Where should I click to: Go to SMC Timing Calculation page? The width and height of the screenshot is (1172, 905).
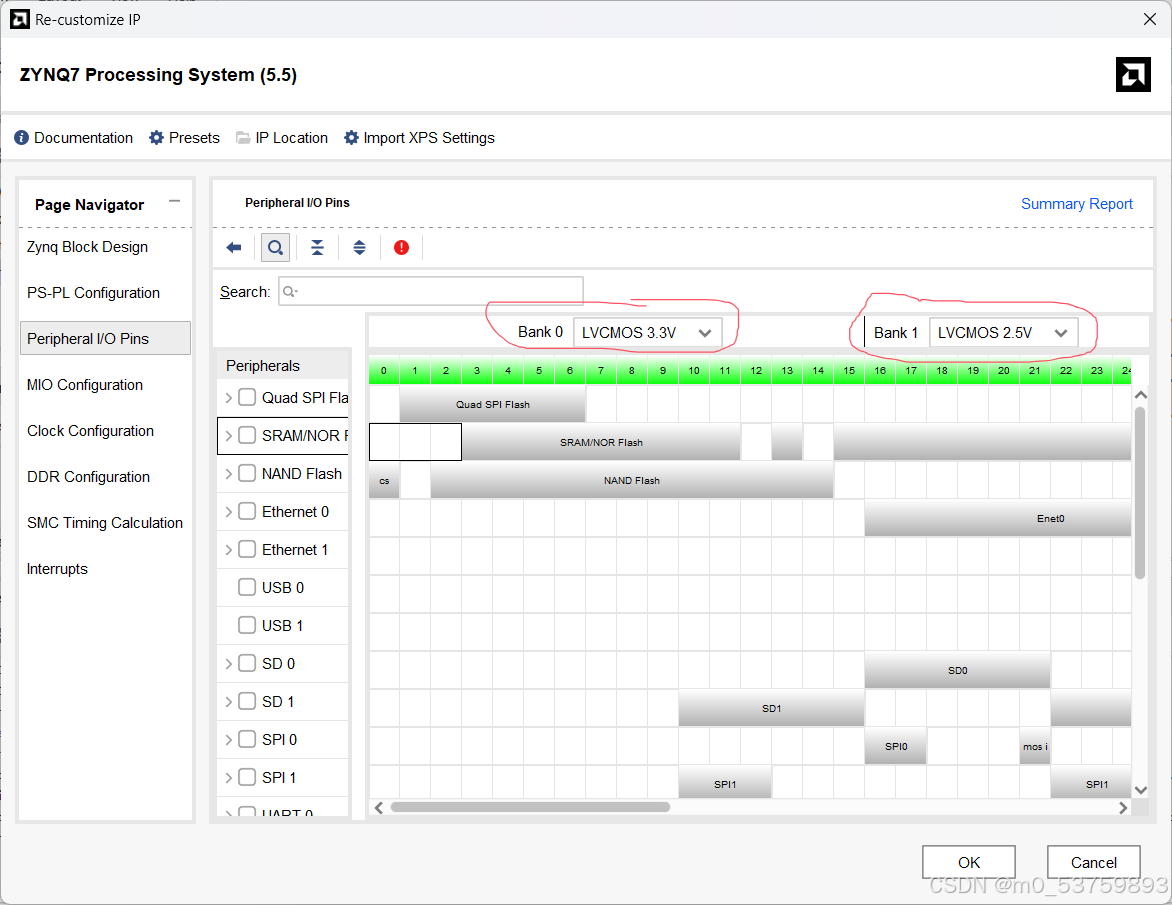(x=105, y=523)
